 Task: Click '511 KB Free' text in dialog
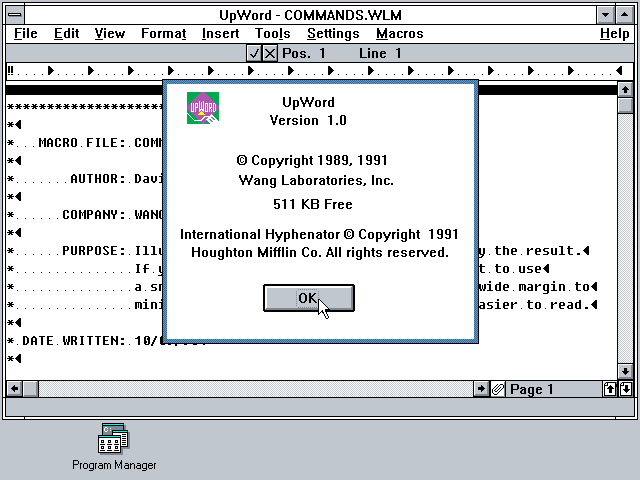(x=313, y=204)
